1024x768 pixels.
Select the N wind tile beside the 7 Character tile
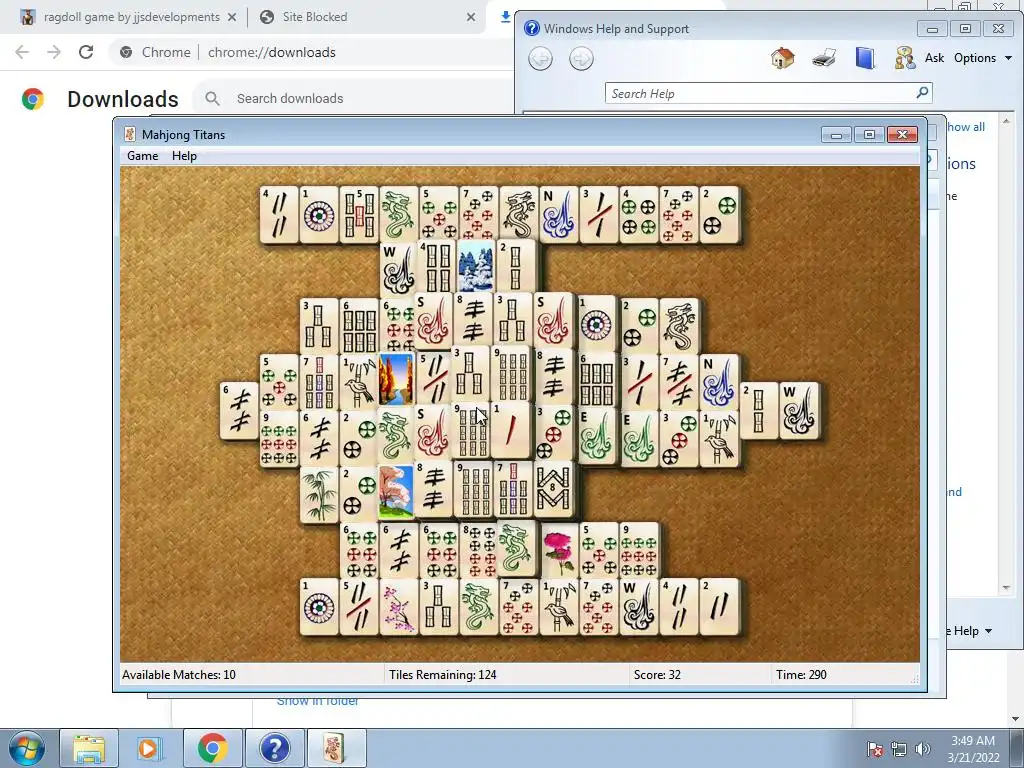pyautogui.click(x=719, y=382)
